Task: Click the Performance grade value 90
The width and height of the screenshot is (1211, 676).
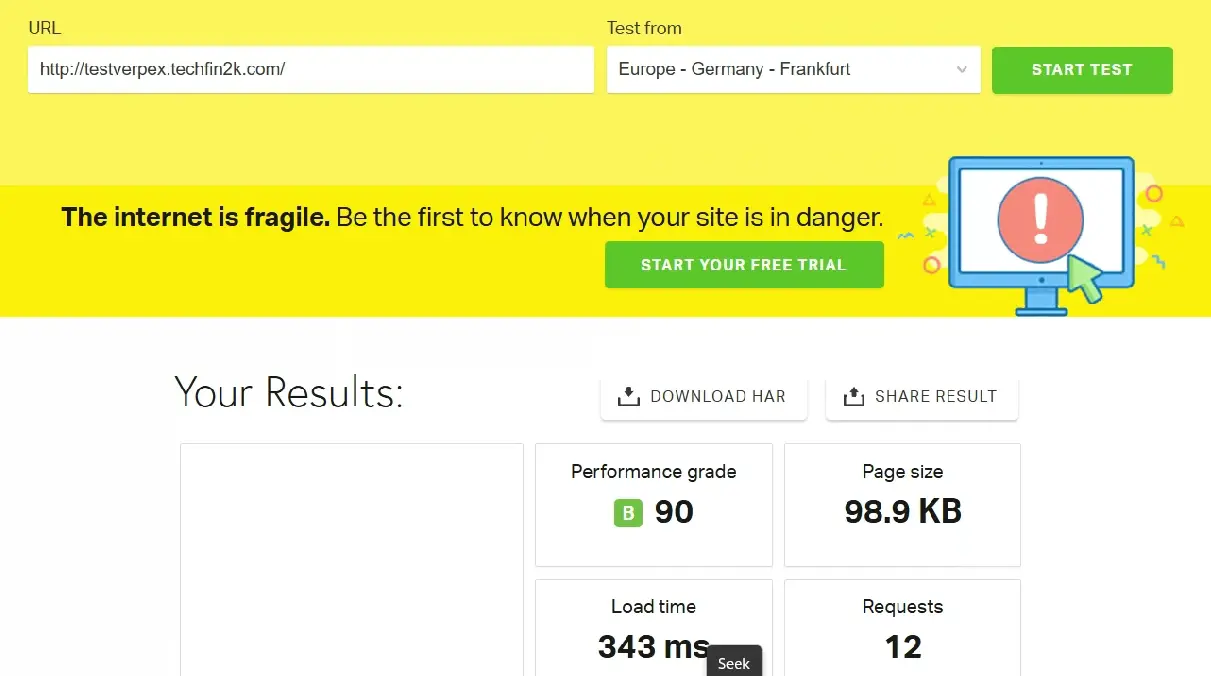Action: 674,512
